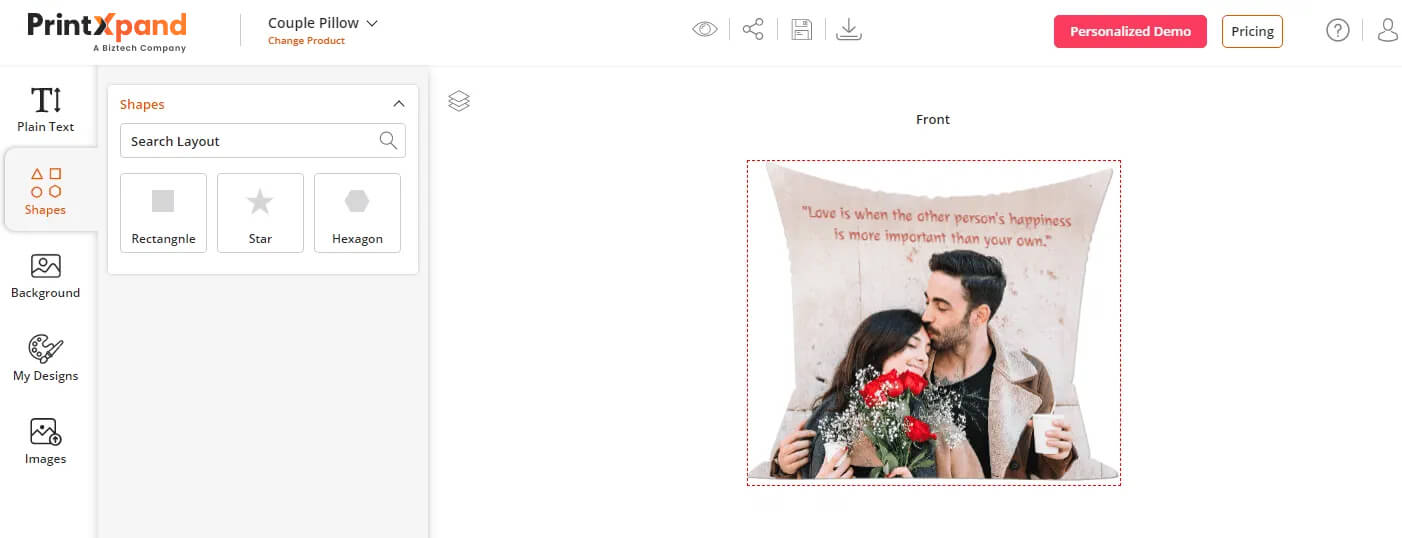Viewport: 1402px width, 538px height.
Task: Open the help question mark icon
Action: click(x=1338, y=30)
